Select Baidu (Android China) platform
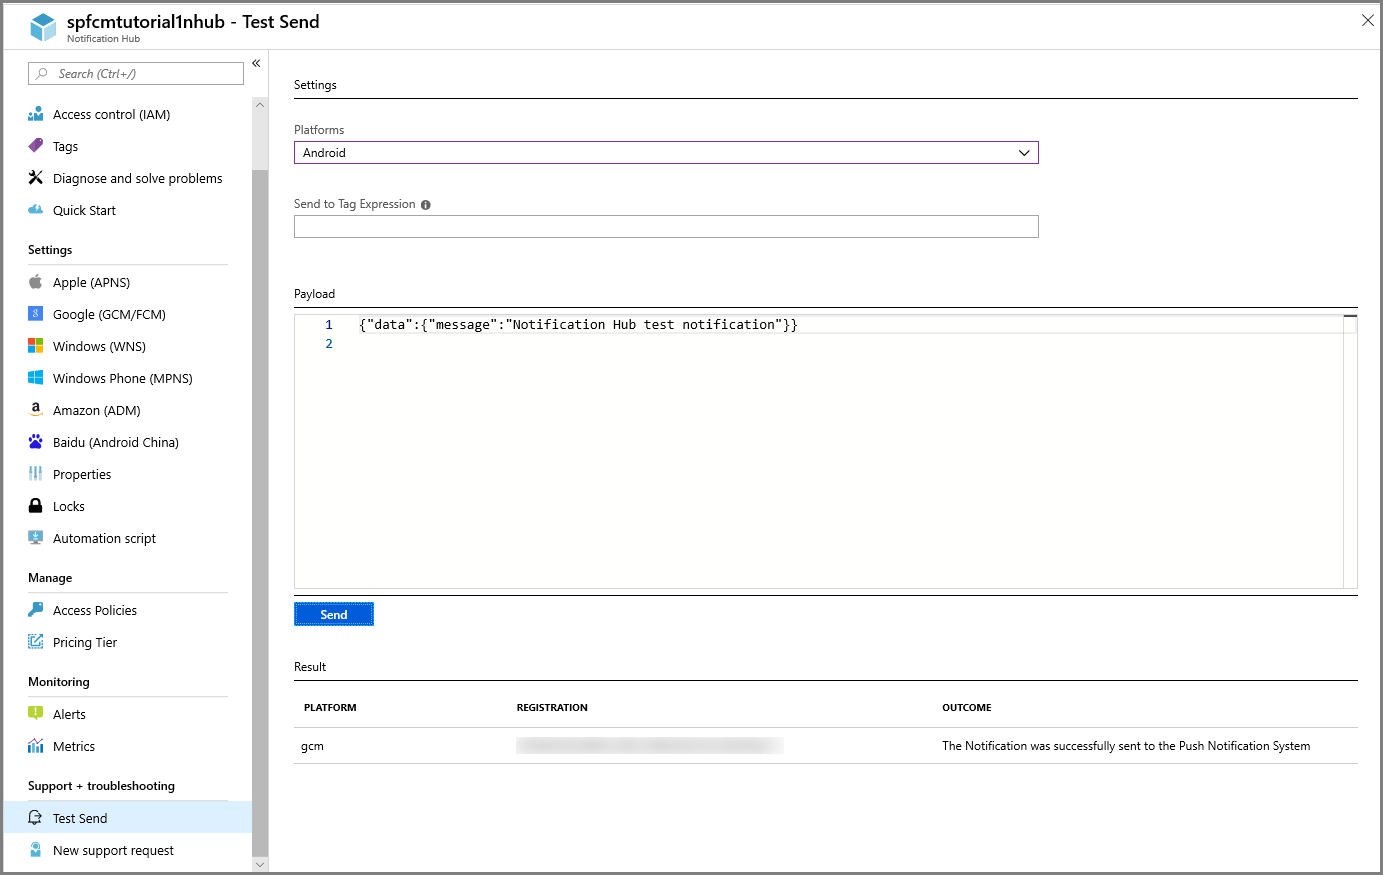 tap(116, 442)
